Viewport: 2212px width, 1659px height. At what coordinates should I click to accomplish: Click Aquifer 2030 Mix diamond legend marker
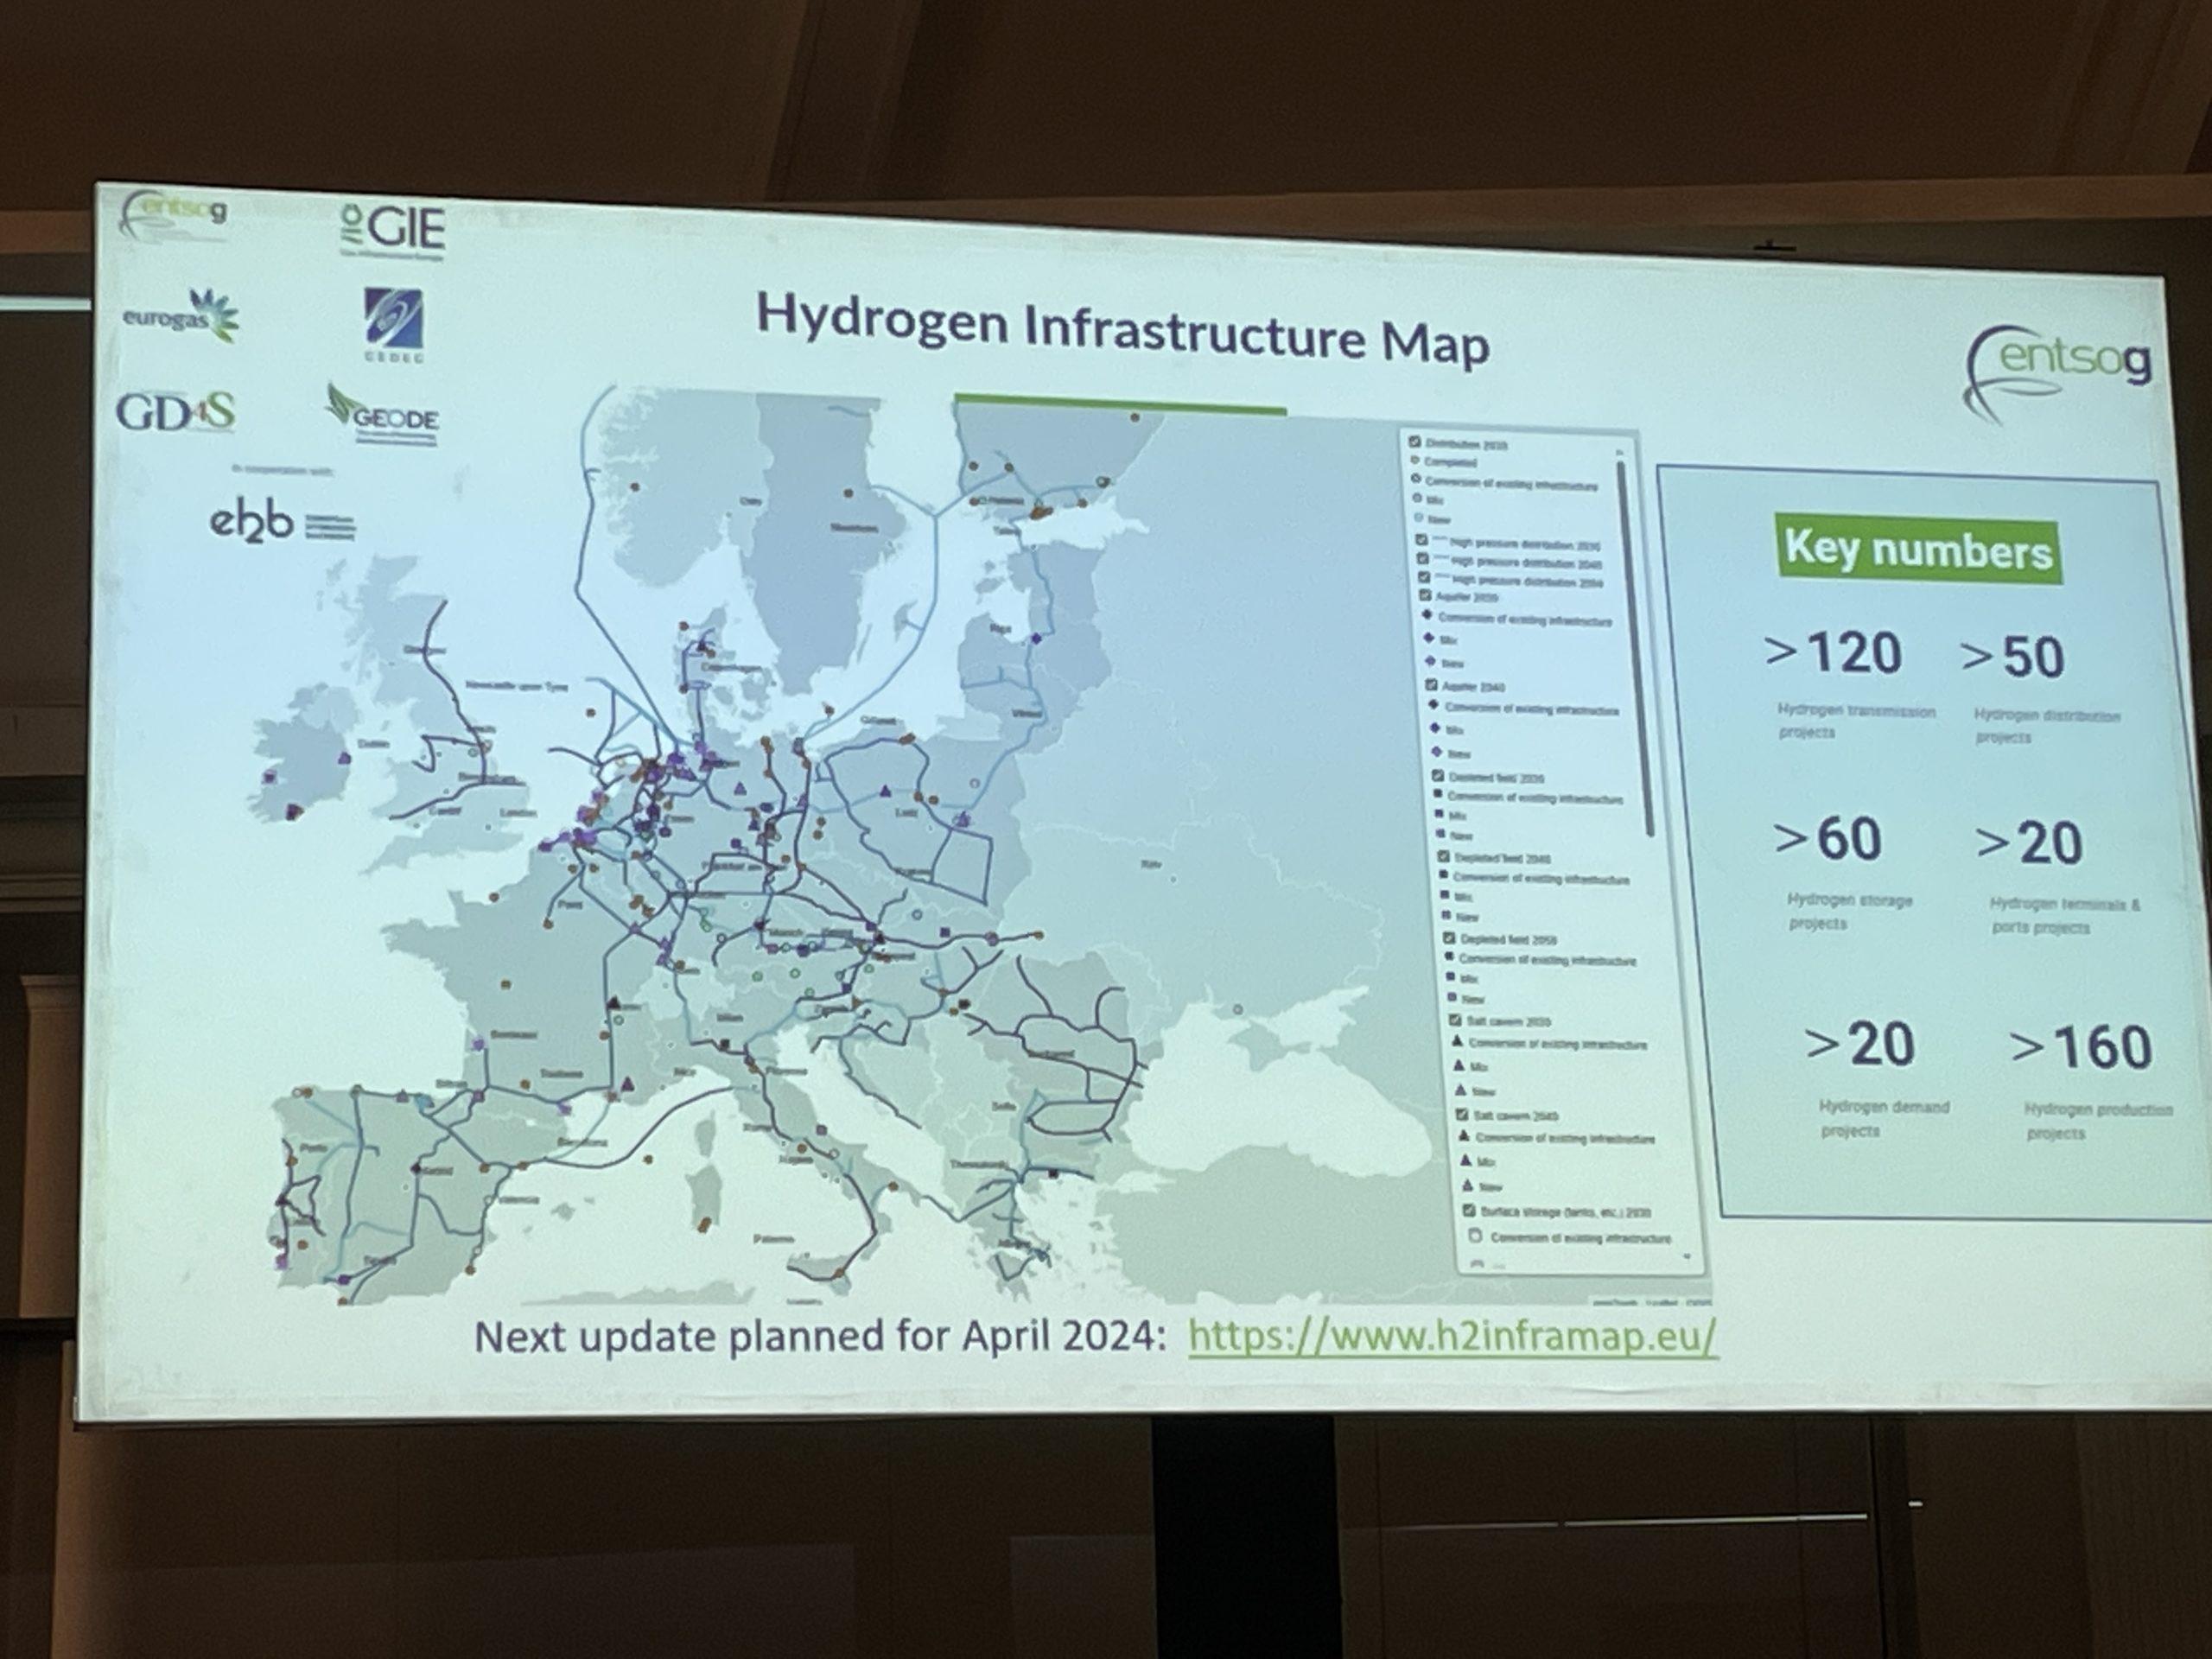(x=1428, y=638)
